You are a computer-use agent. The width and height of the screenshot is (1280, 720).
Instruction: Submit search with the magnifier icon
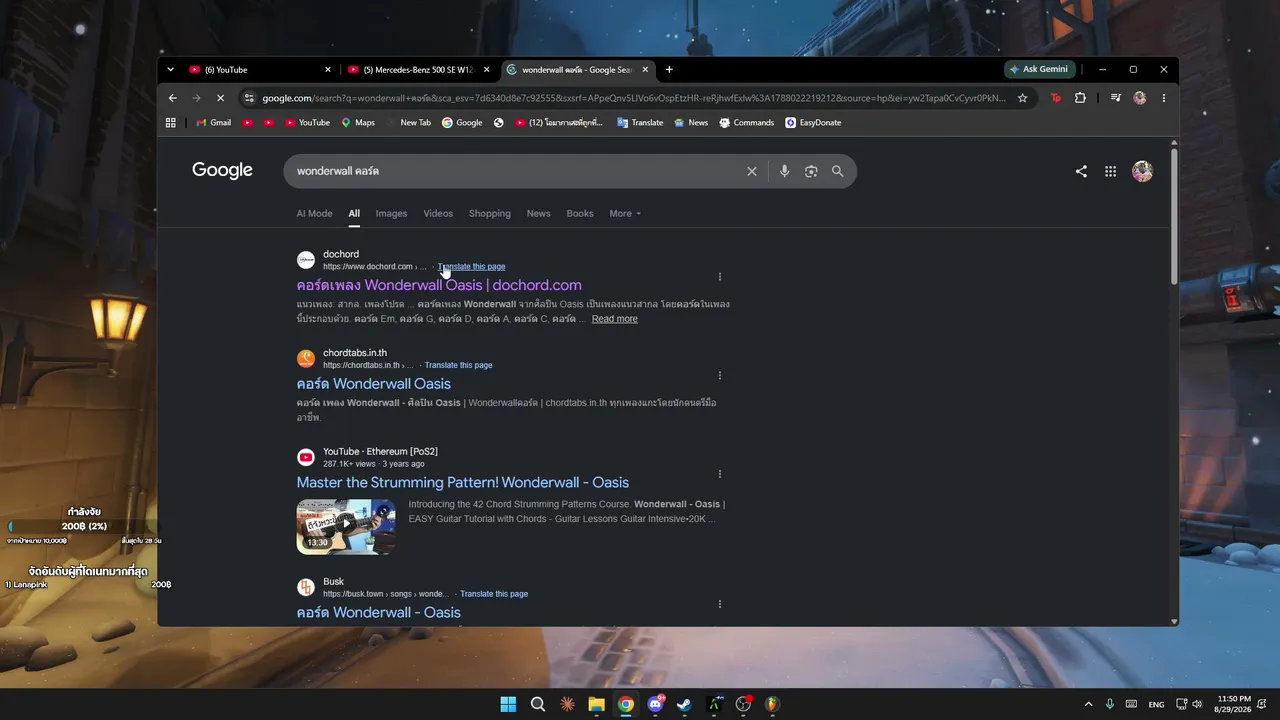pyautogui.click(x=838, y=171)
